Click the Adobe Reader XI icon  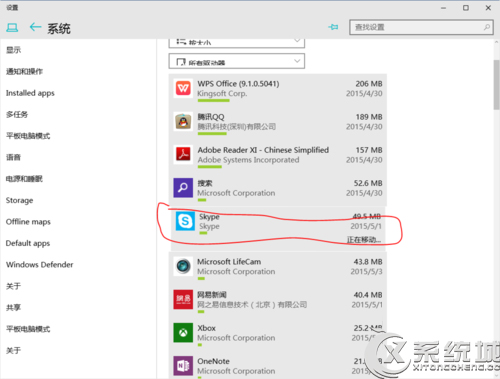(183, 154)
